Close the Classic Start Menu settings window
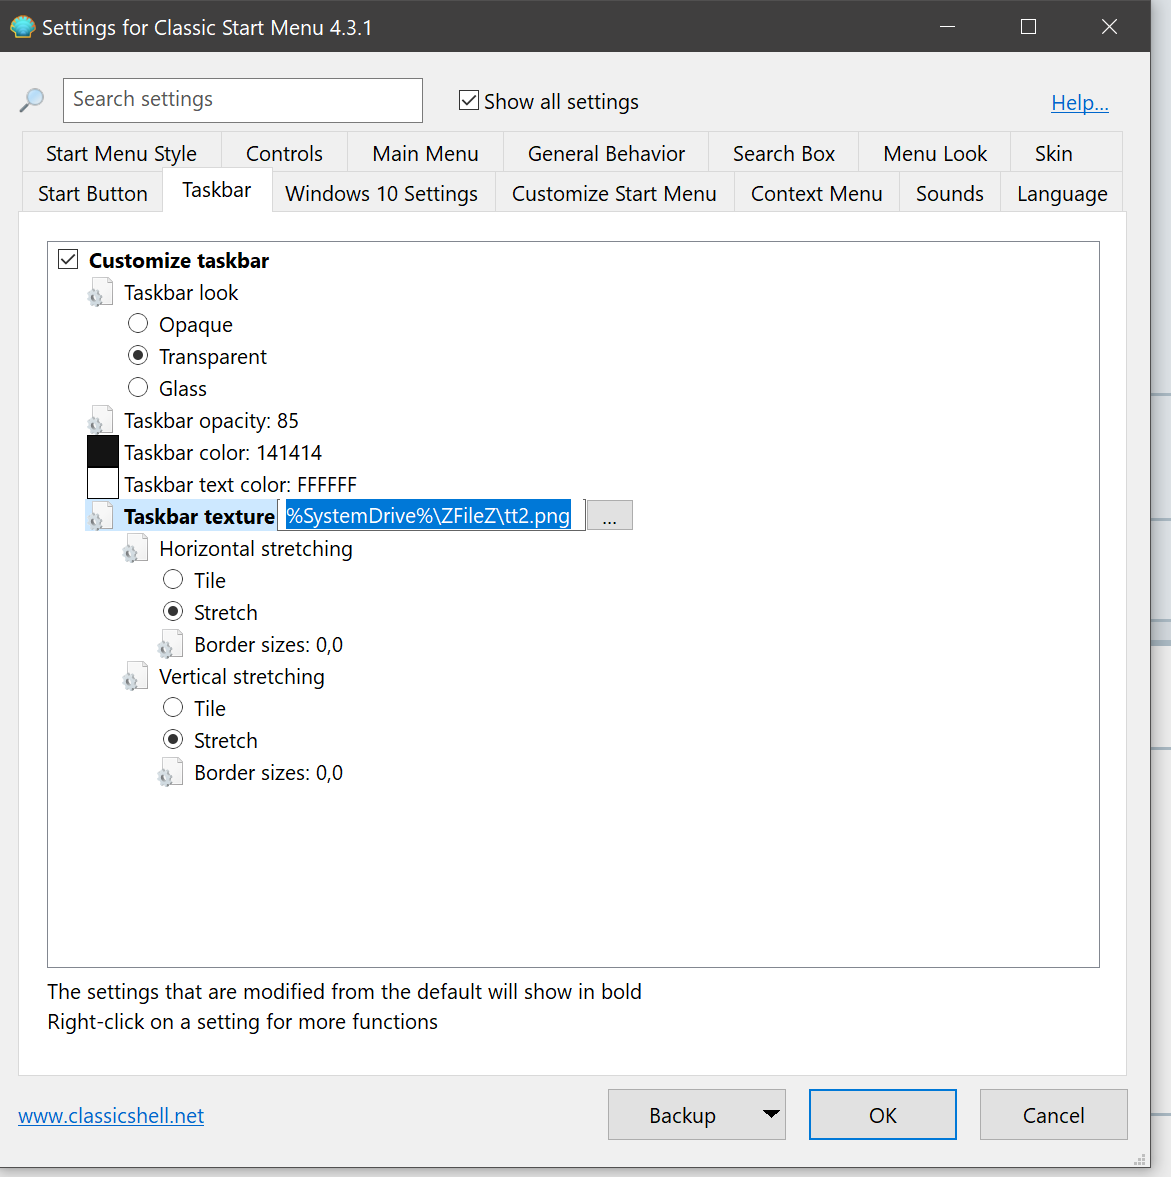 1109,27
